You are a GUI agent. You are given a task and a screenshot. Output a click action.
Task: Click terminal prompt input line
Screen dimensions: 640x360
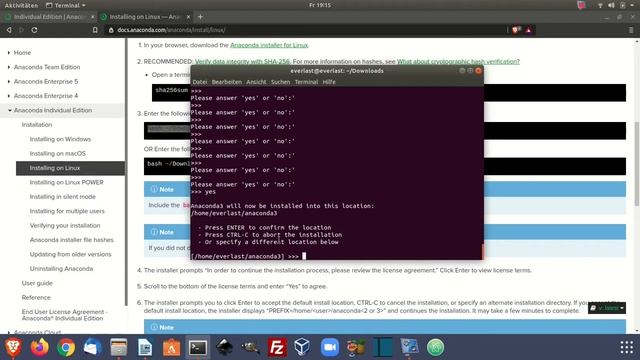337,256
